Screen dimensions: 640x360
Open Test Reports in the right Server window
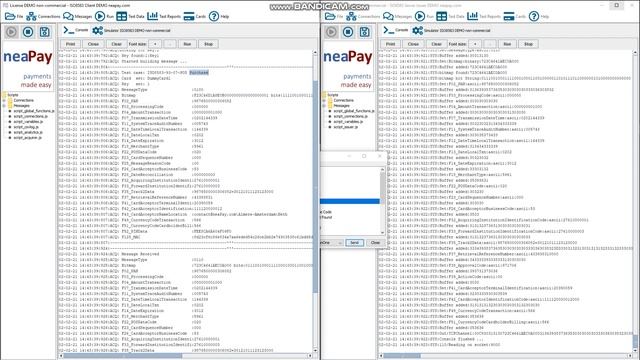point(484,16)
